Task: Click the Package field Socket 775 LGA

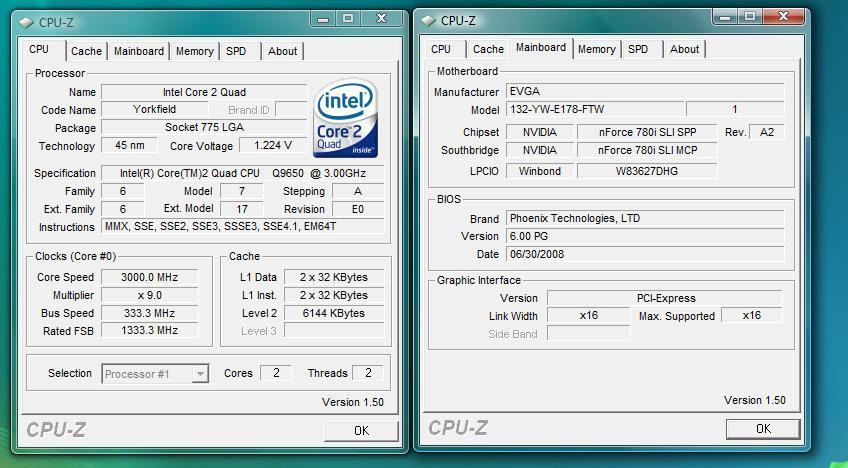Action: [204, 127]
